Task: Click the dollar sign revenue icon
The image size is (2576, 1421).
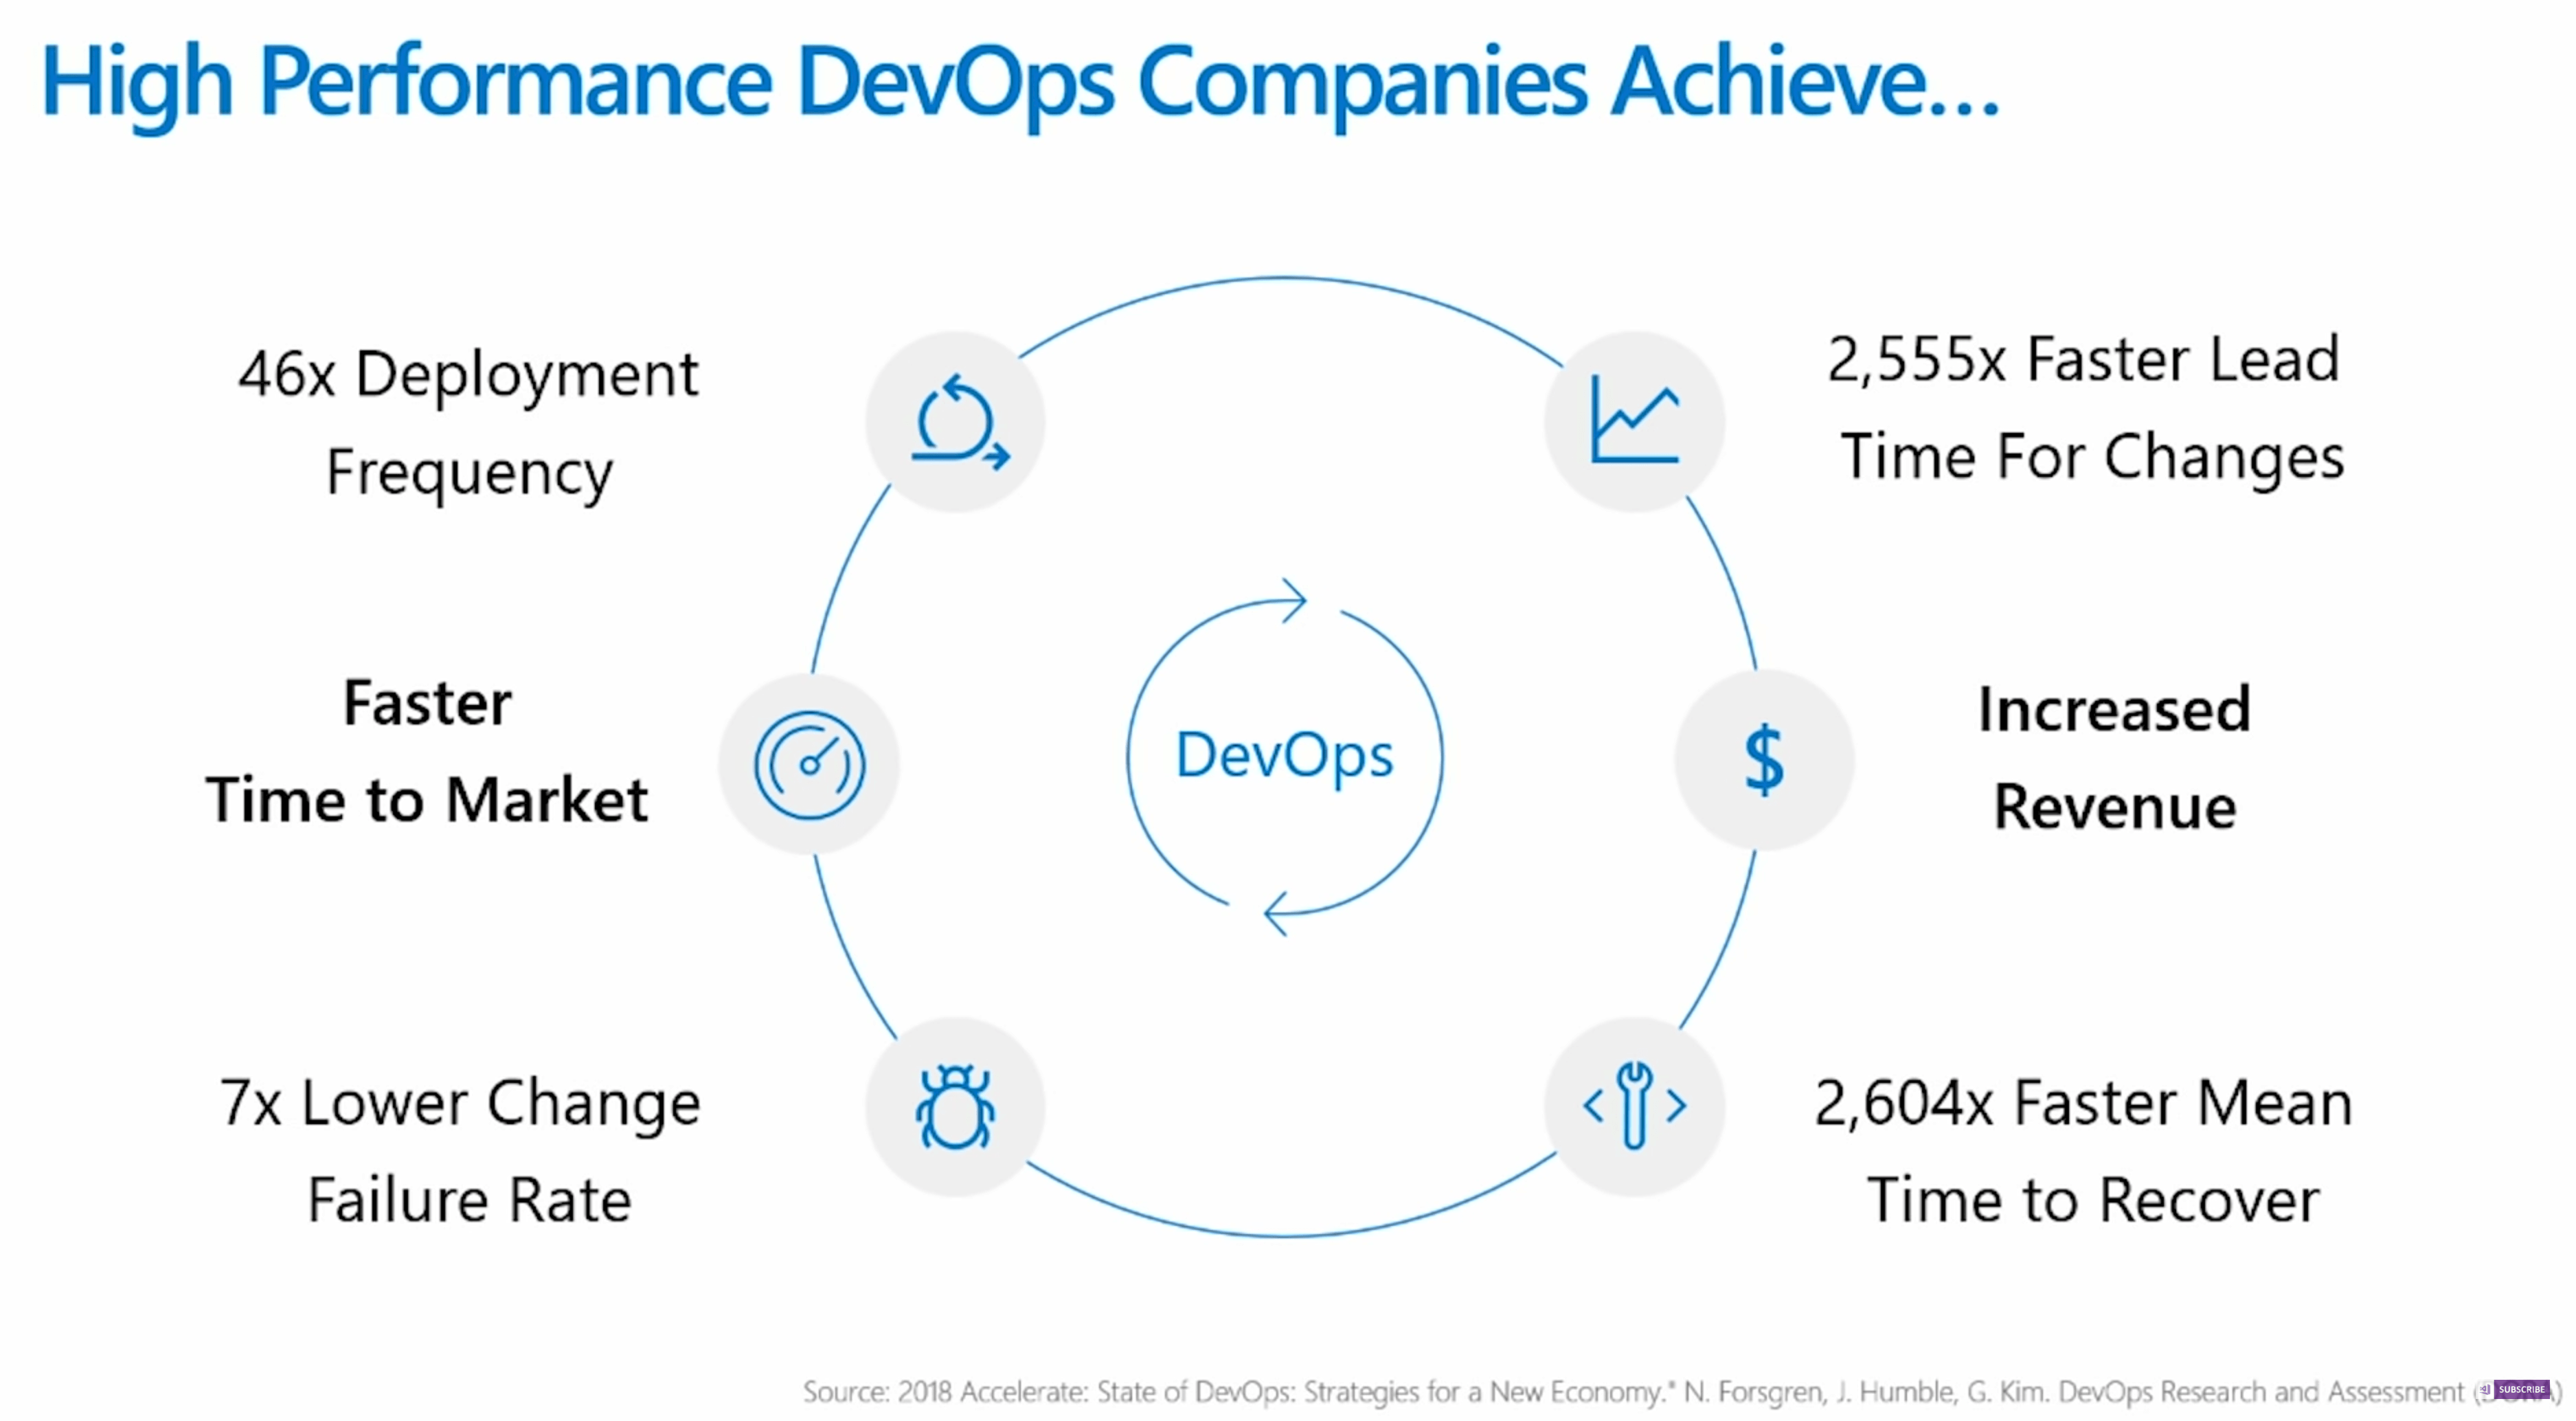Action: click(x=1764, y=760)
